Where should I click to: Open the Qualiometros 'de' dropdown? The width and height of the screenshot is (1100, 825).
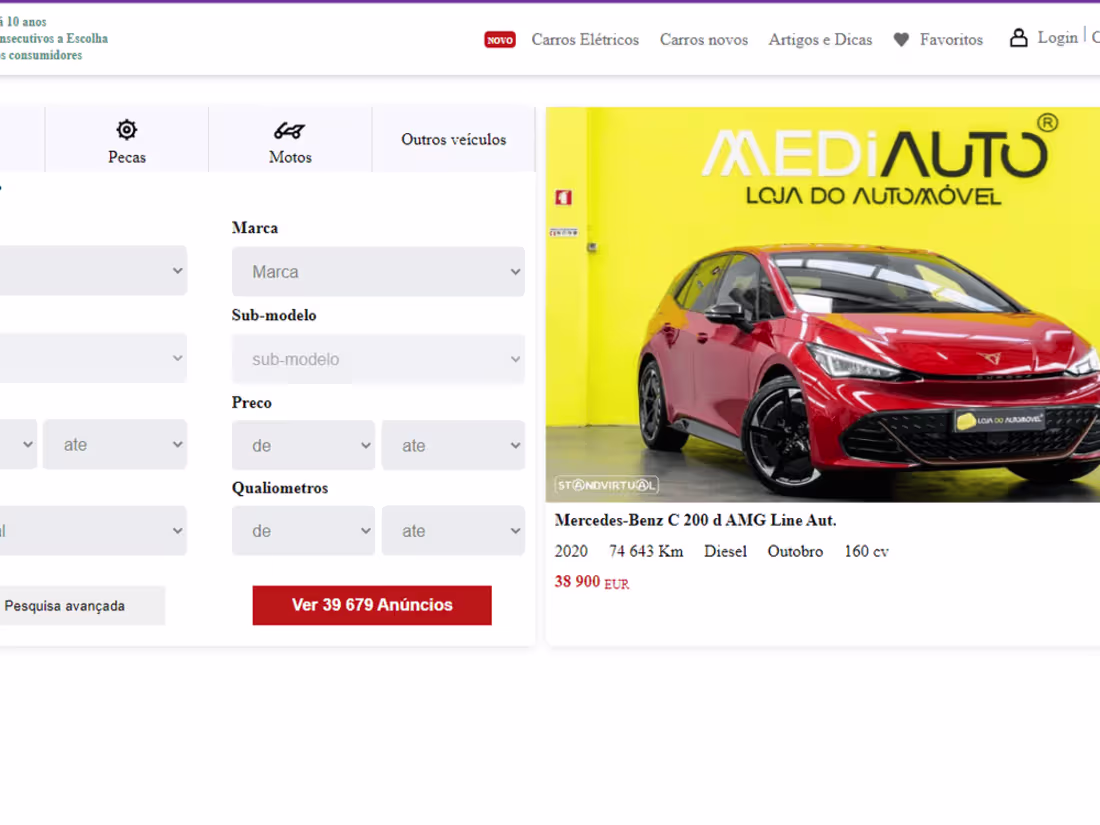[x=303, y=531]
